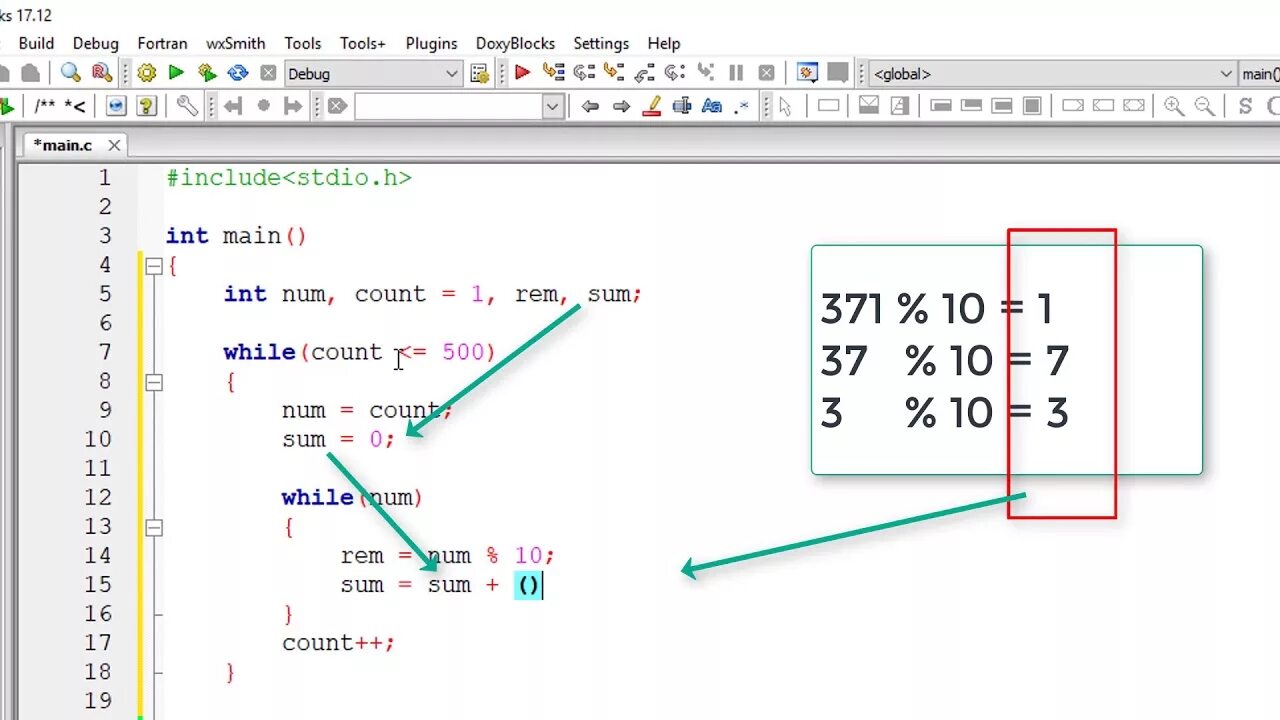Open the main() function dropdown
Screen dimensions: 1280x720
[x=1260, y=73]
